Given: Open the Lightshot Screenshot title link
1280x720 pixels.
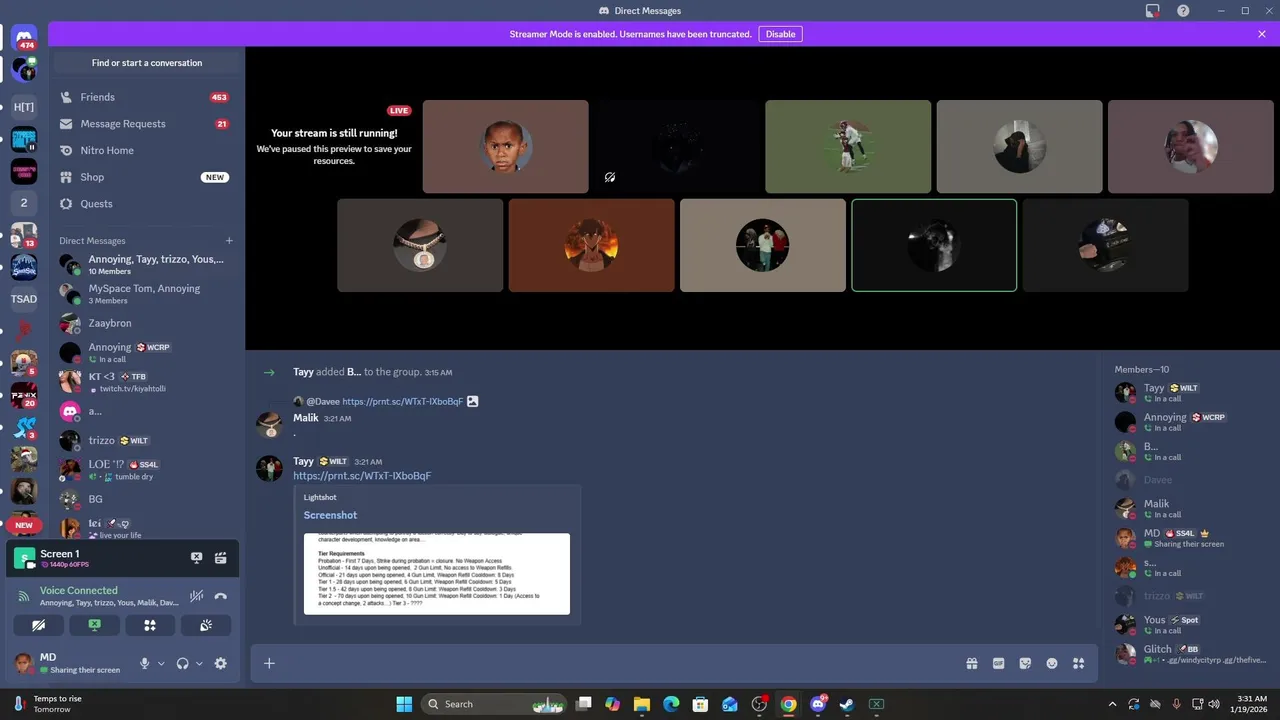Looking at the screenshot, I should coord(330,515).
